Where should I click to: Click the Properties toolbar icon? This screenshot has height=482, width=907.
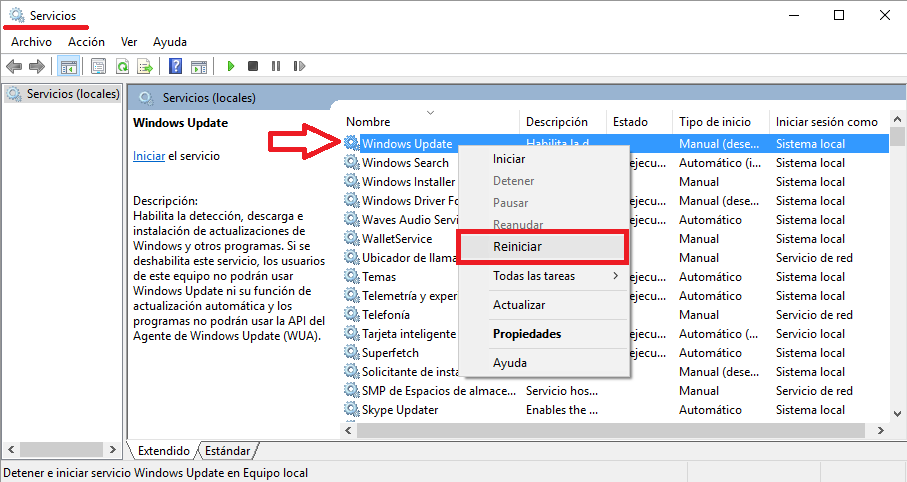point(98,67)
